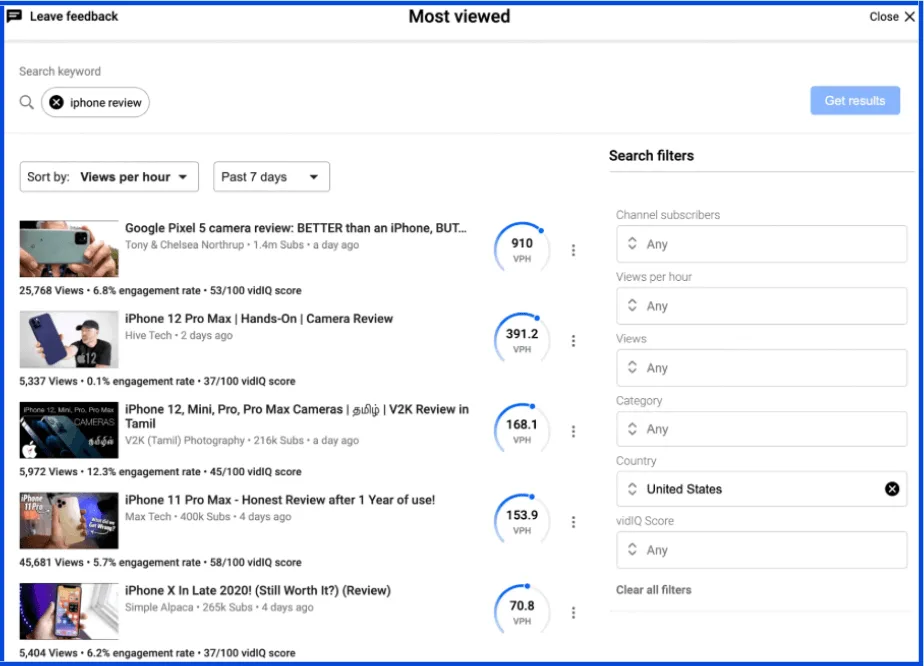Click the Search keyword label
The height and width of the screenshot is (666, 924).
click(60, 71)
